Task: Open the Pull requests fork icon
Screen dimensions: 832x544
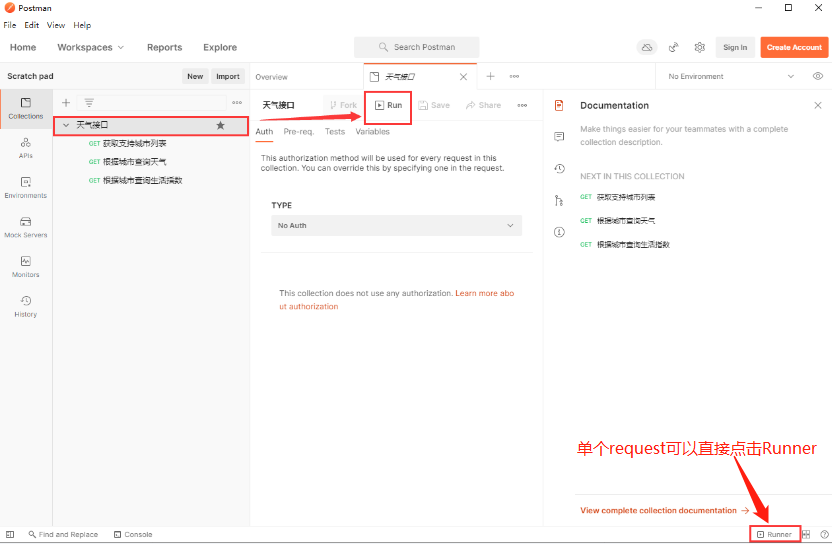Action: pos(559,201)
